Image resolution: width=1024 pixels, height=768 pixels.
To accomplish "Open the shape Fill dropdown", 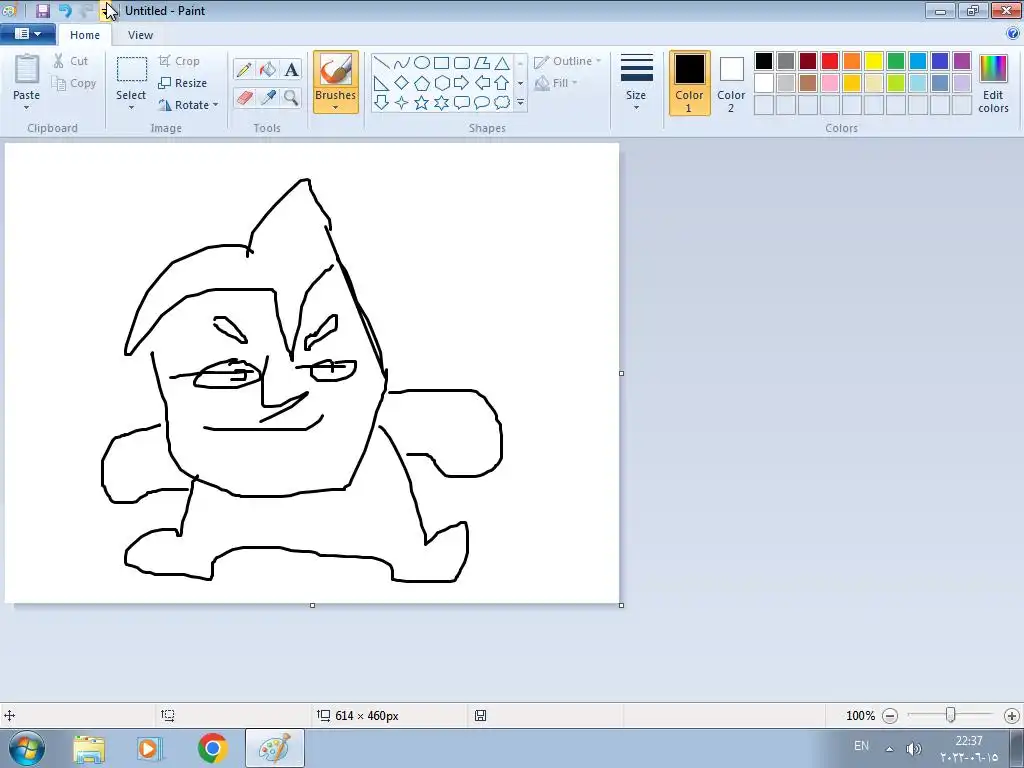I will tap(556, 83).
